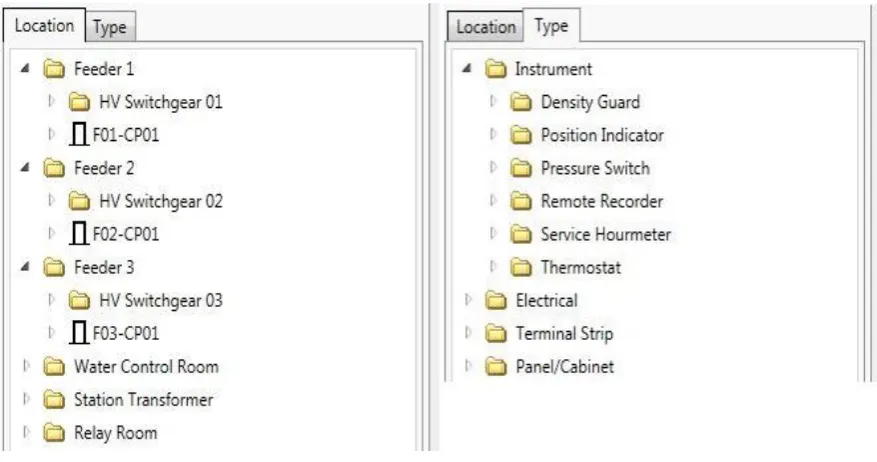Expand the Water Control Room node
The height and width of the screenshot is (462, 877).
[26, 366]
